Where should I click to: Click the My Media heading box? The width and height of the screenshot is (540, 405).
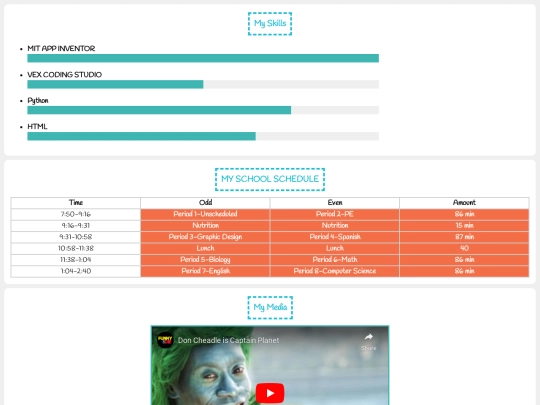pyautogui.click(x=270, y=307)
